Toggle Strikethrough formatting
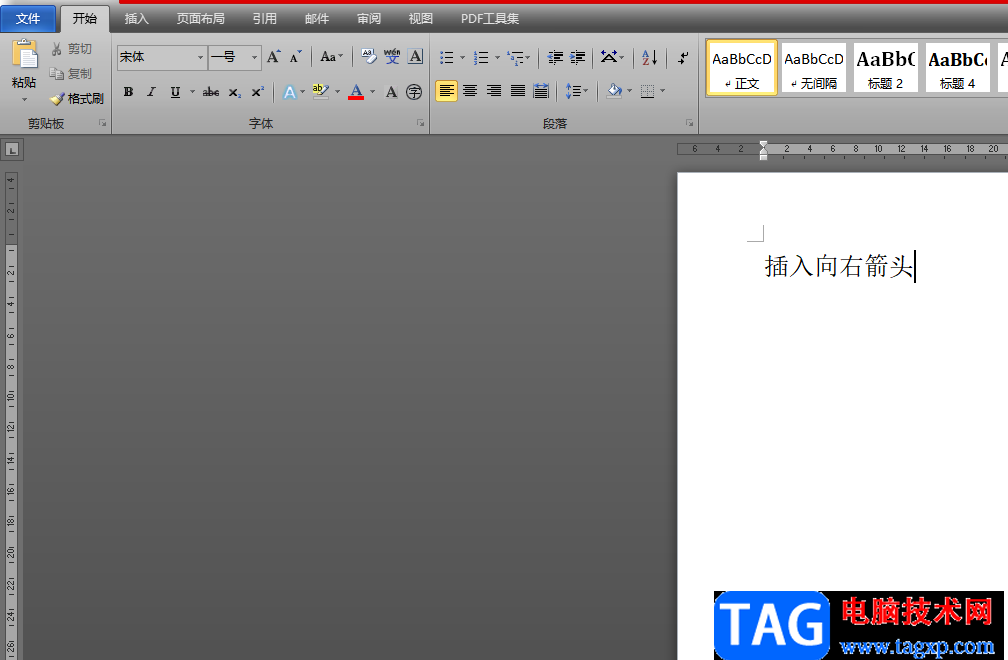 211,92
